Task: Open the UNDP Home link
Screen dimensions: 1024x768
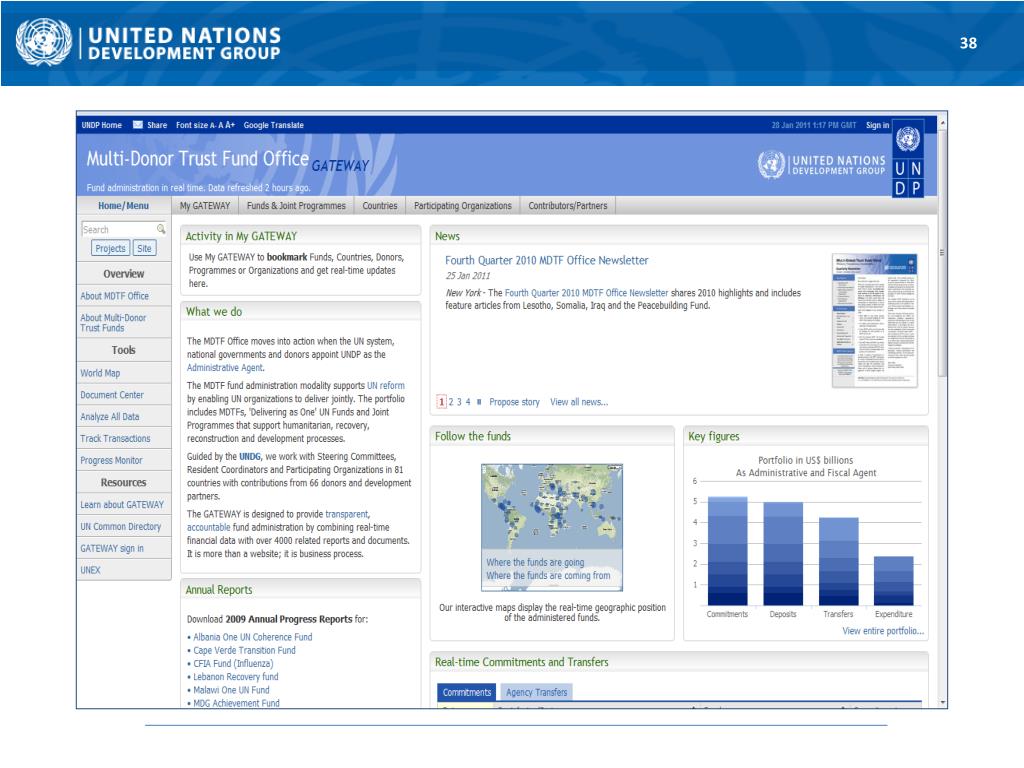Action: (101, 125)
